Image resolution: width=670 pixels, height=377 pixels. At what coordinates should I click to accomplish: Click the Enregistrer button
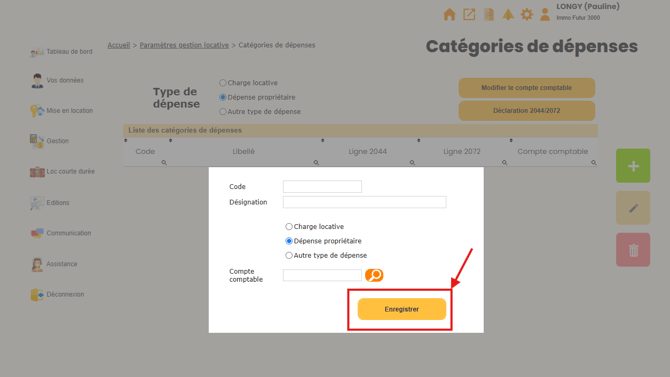click(x=402, y=309)
